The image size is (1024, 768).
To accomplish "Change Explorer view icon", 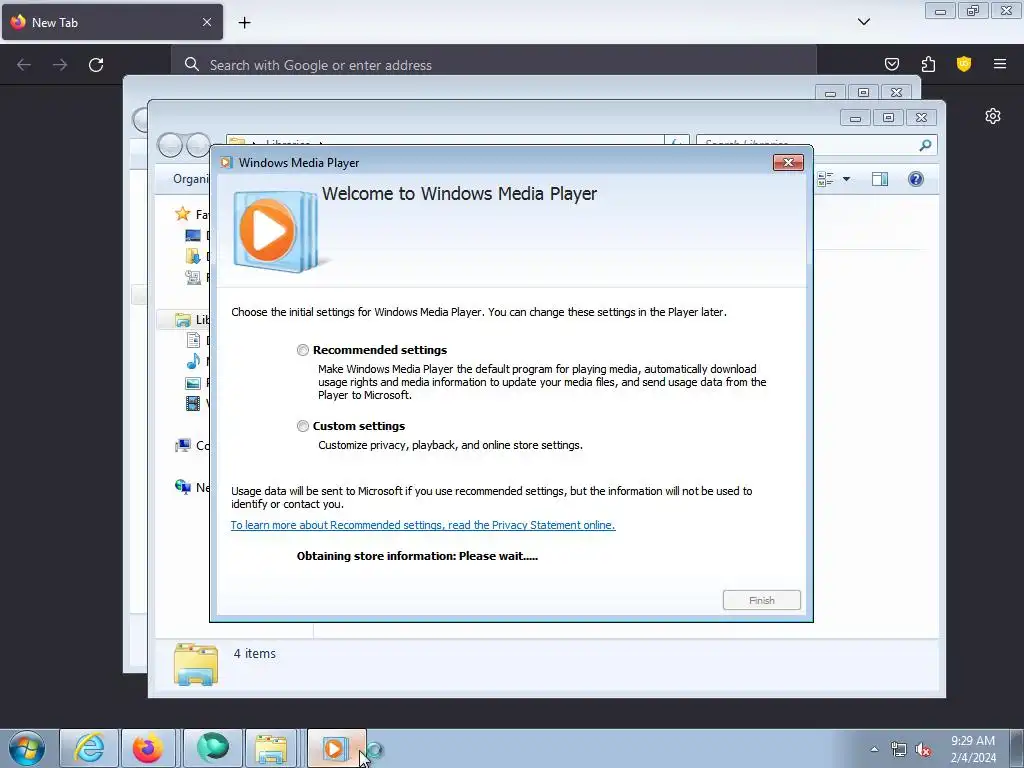I will point(826,179).
